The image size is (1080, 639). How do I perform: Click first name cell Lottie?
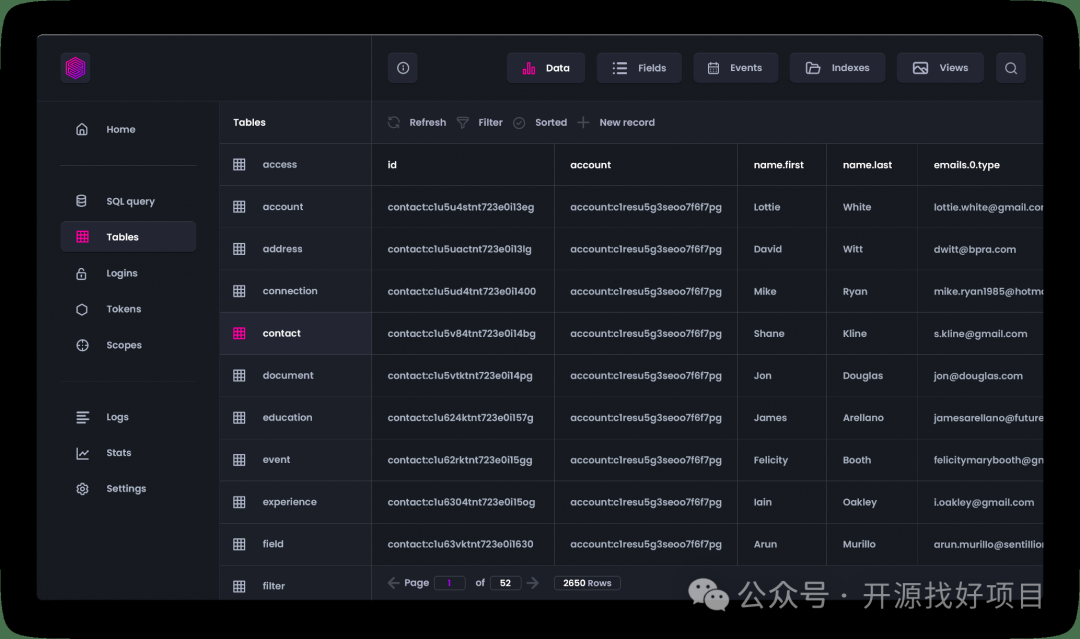767,207
